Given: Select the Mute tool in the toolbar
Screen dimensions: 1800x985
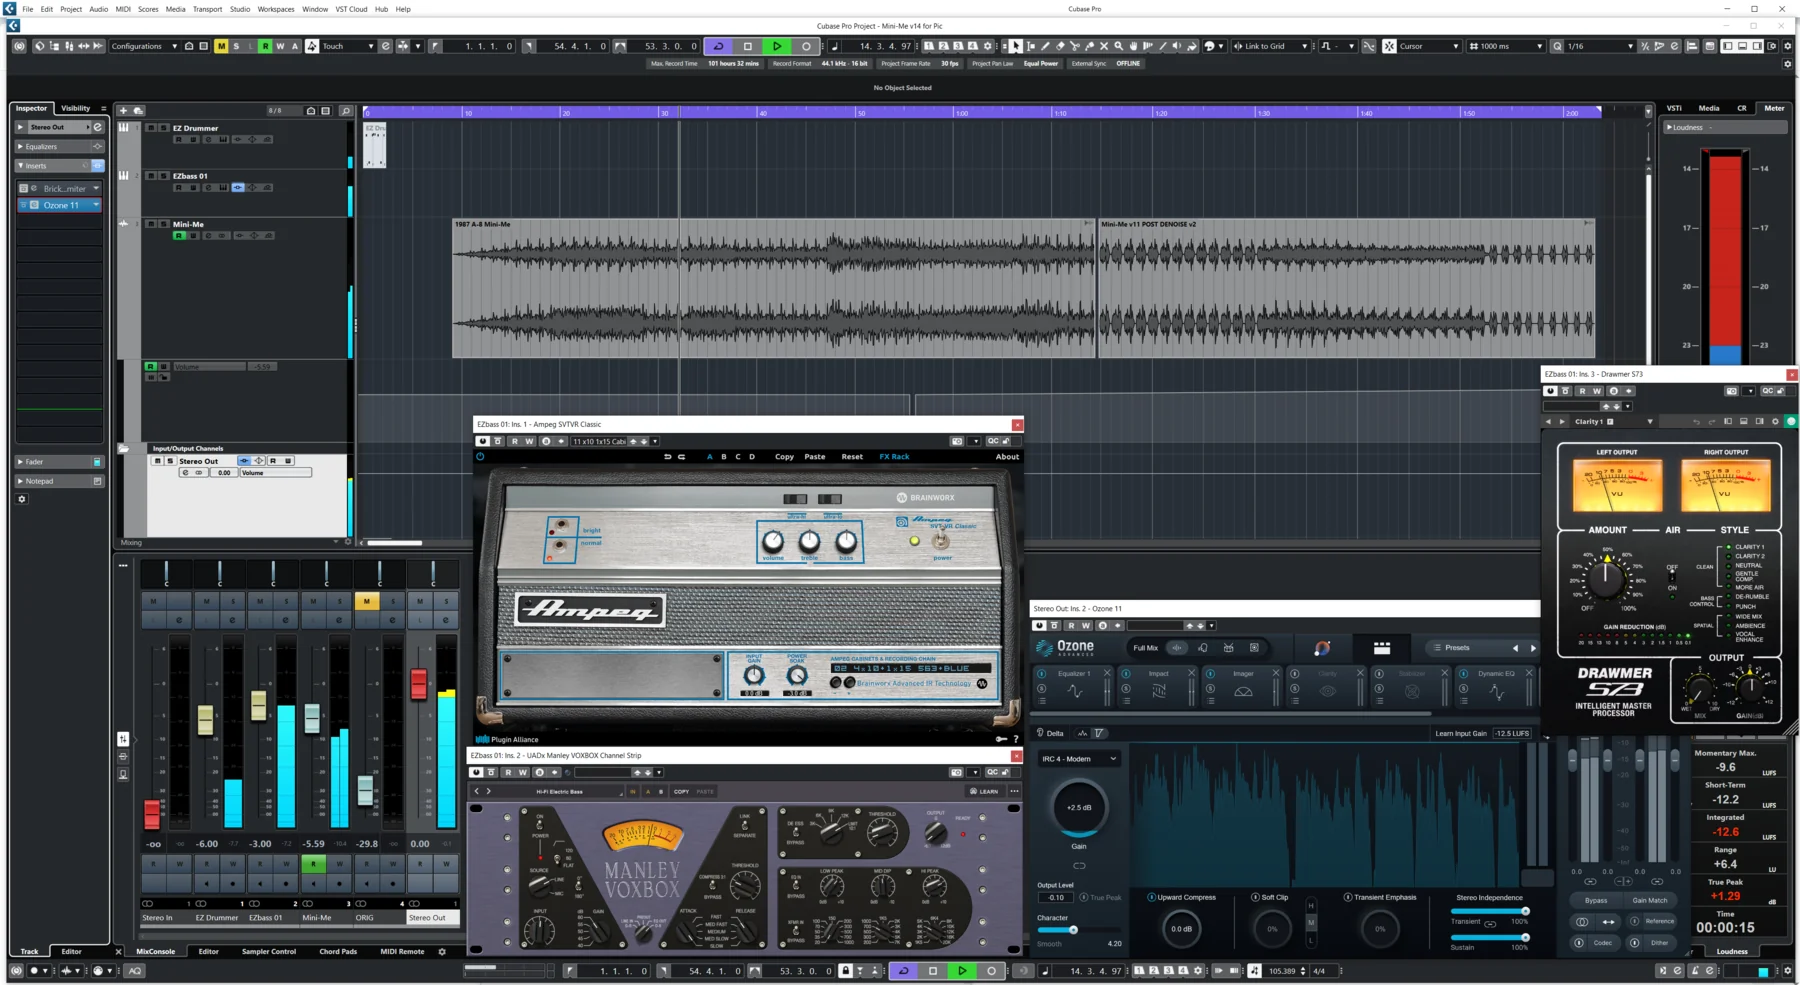Looking at the screenshot, I should point(1104,46).
